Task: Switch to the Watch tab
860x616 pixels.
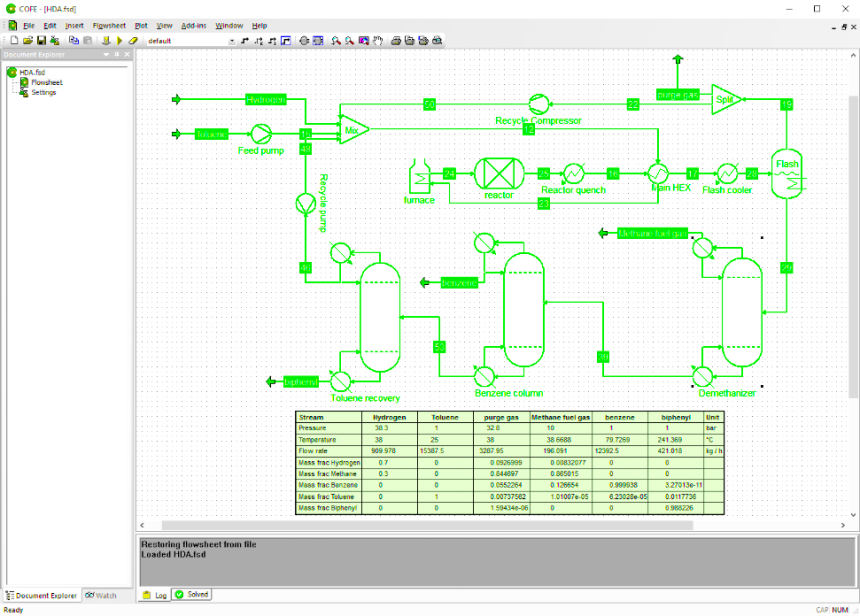Action: (101, 595)
